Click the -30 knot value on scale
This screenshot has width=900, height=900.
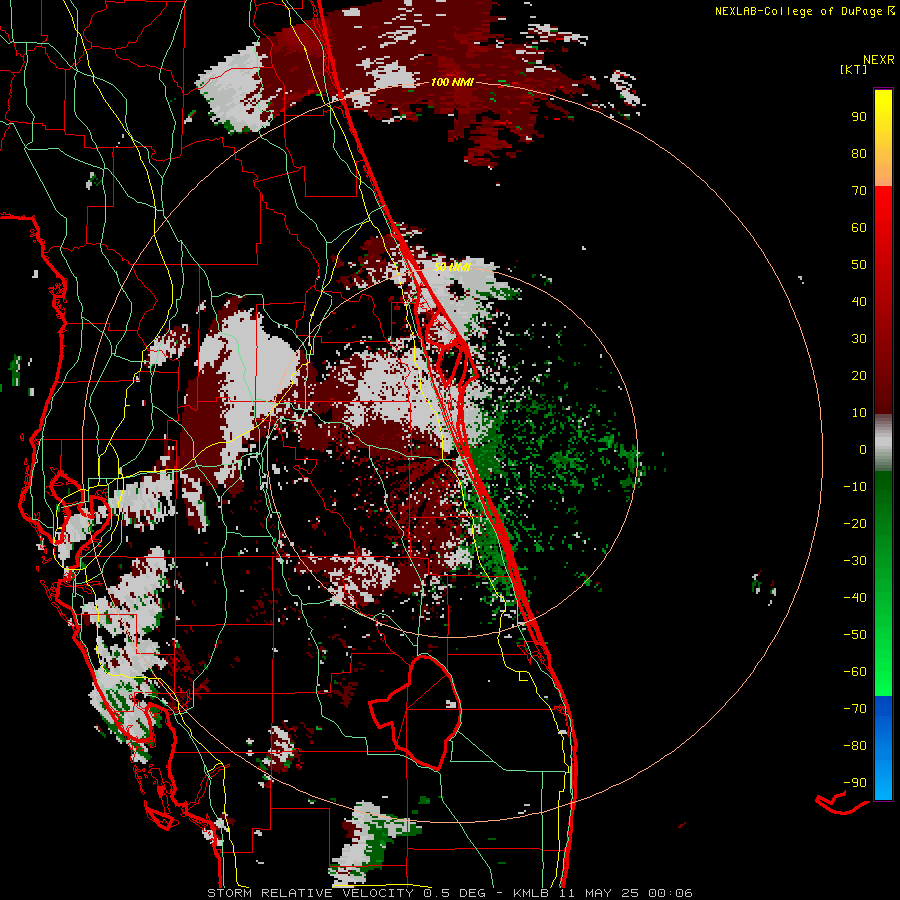point(855,561)
